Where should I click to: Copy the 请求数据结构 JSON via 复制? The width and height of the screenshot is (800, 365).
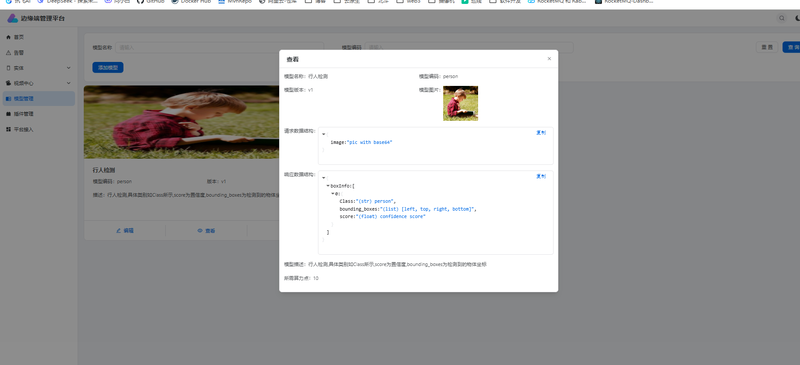coord(541,133)
